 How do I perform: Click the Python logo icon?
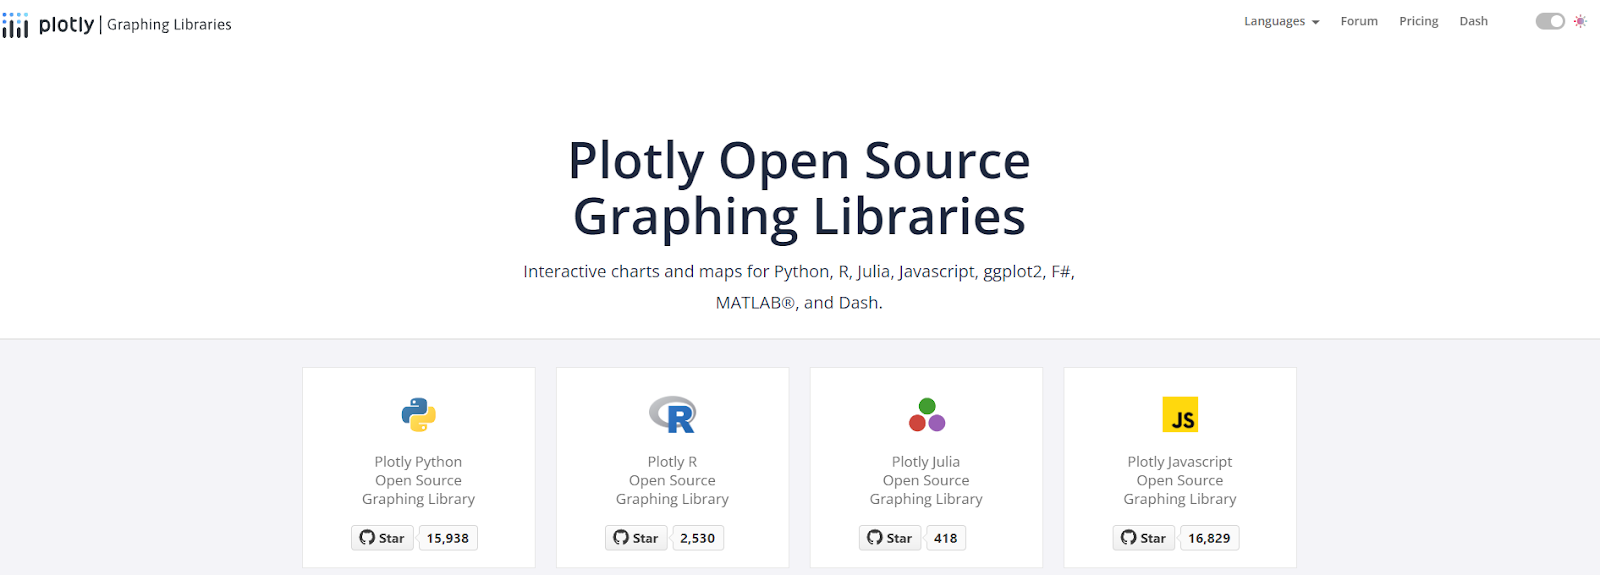point(418,414)
